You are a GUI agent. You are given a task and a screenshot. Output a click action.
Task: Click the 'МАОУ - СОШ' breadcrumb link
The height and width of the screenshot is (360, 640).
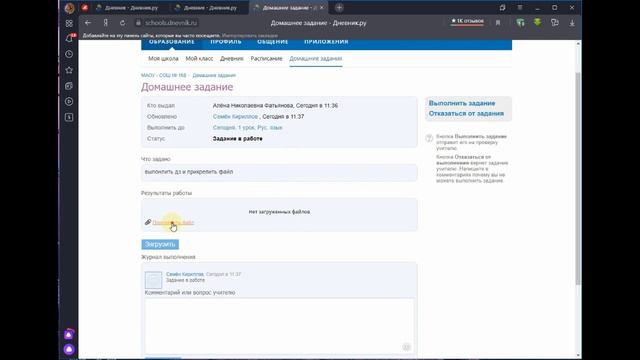coord(164,75)
